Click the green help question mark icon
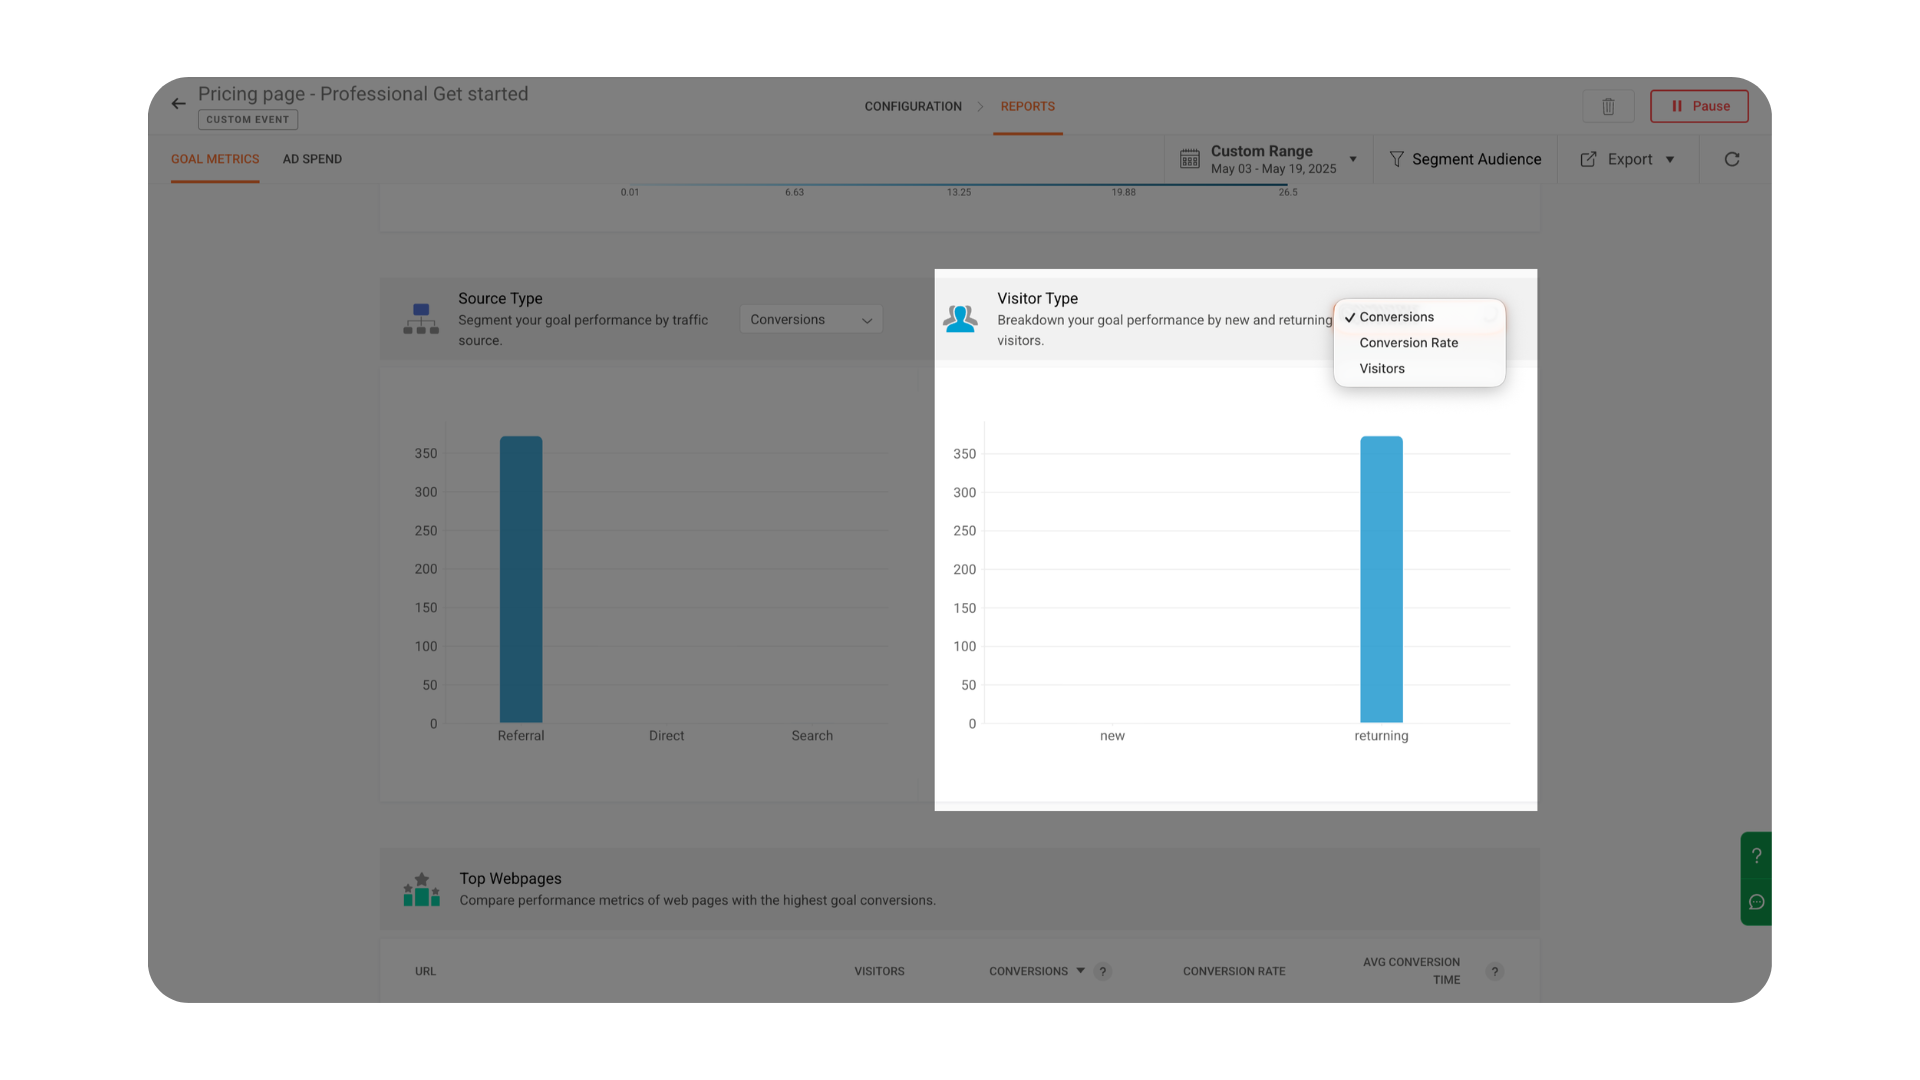Screen dimensions: 1920x1080 pyautogui.click(x=1756, y=856)
